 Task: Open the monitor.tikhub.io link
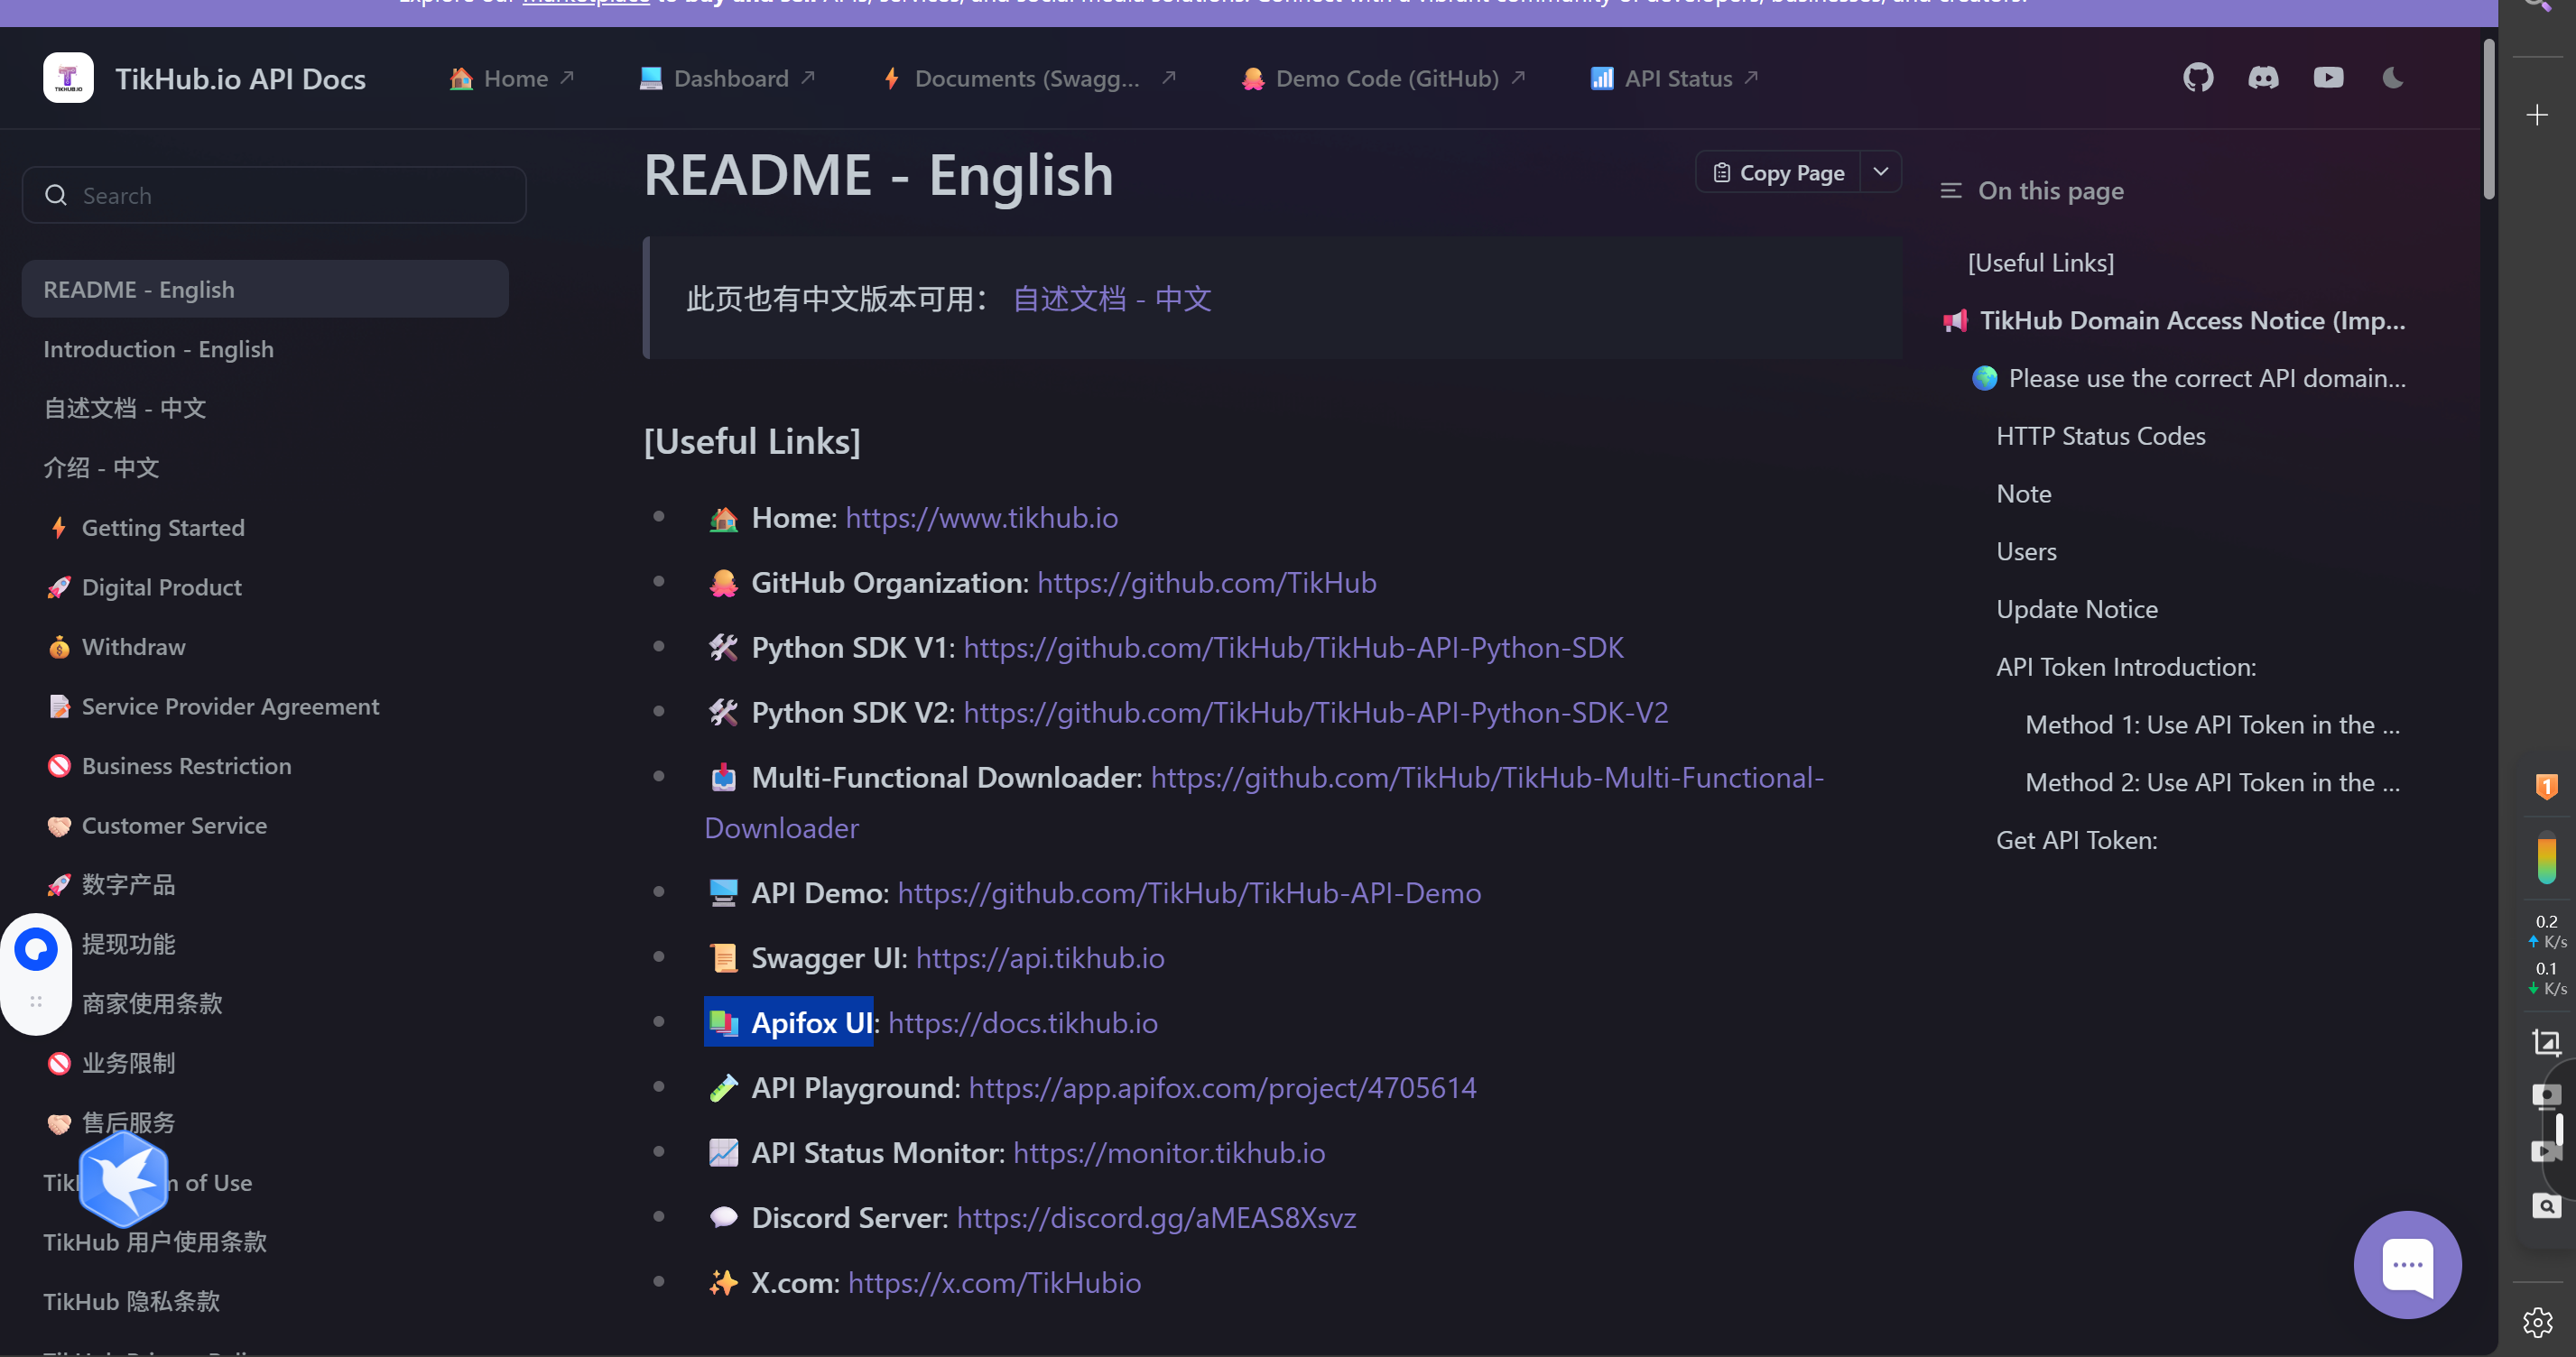pos(1169,1153)
